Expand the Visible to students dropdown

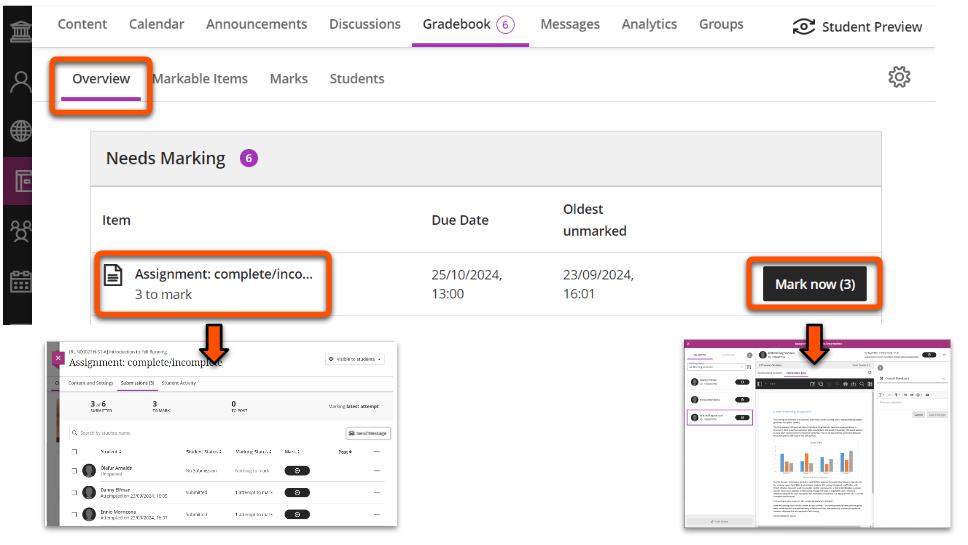coord(356,359)
